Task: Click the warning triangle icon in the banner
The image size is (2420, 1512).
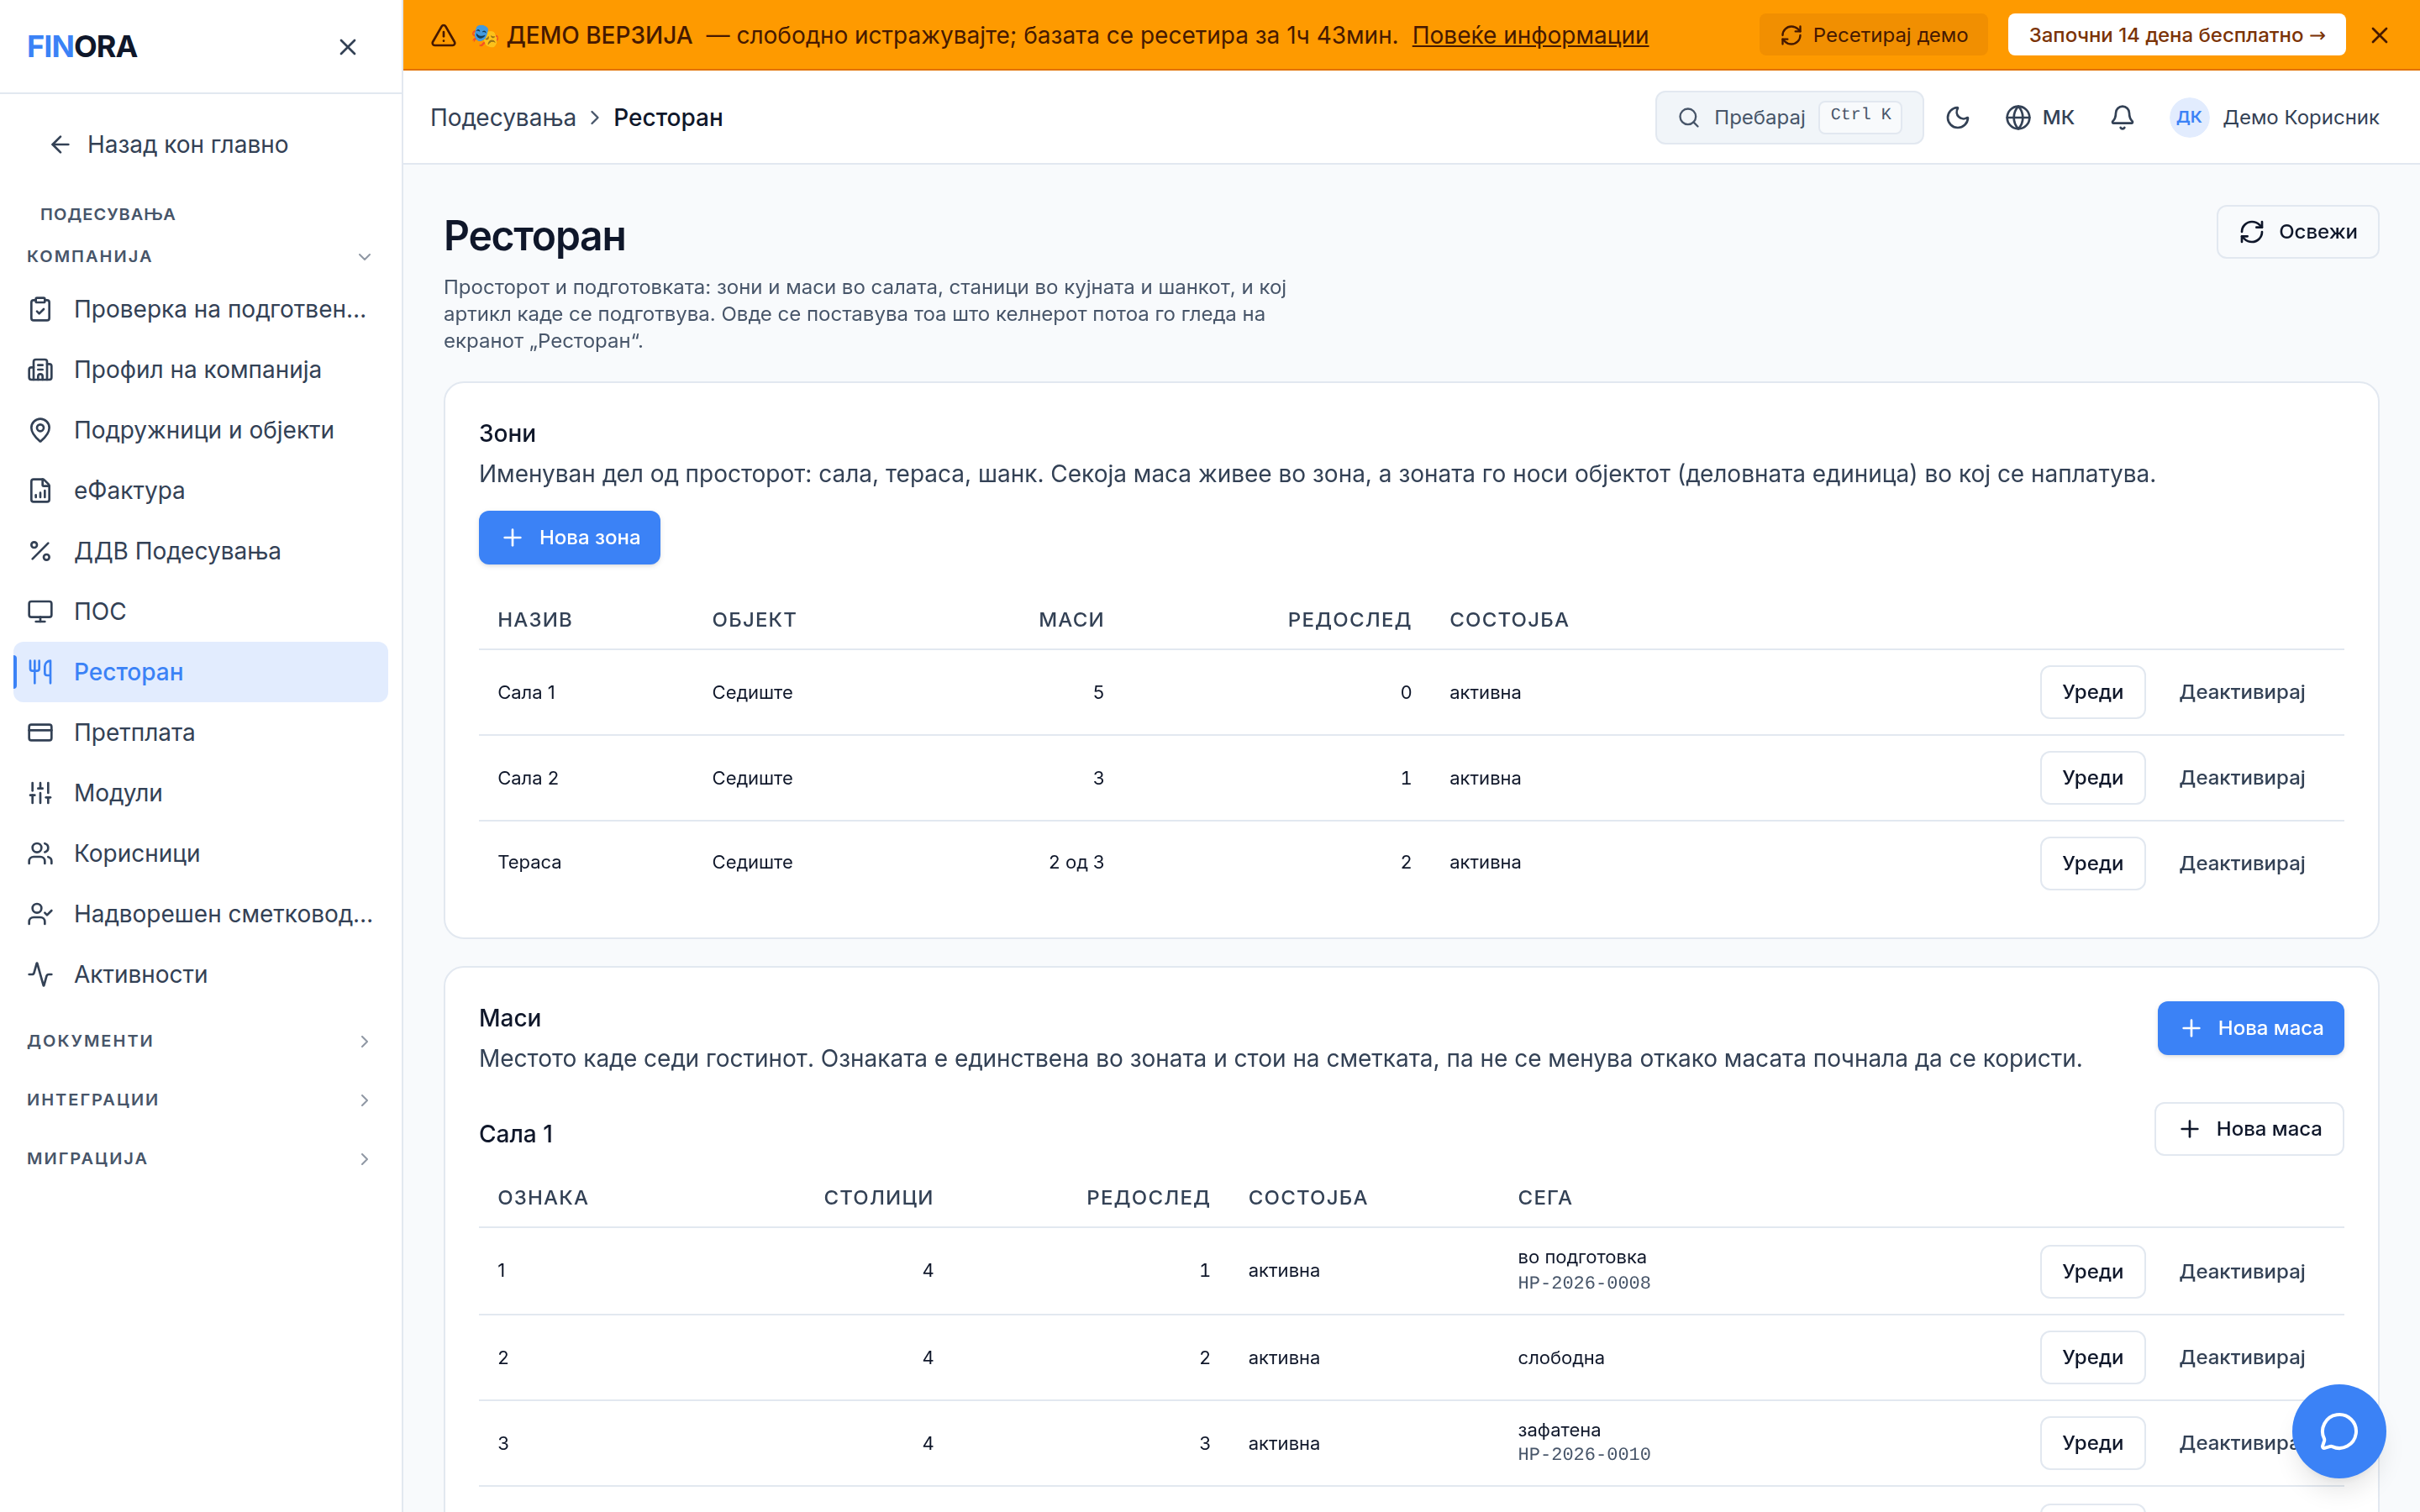Action: [x=443, y=36]
